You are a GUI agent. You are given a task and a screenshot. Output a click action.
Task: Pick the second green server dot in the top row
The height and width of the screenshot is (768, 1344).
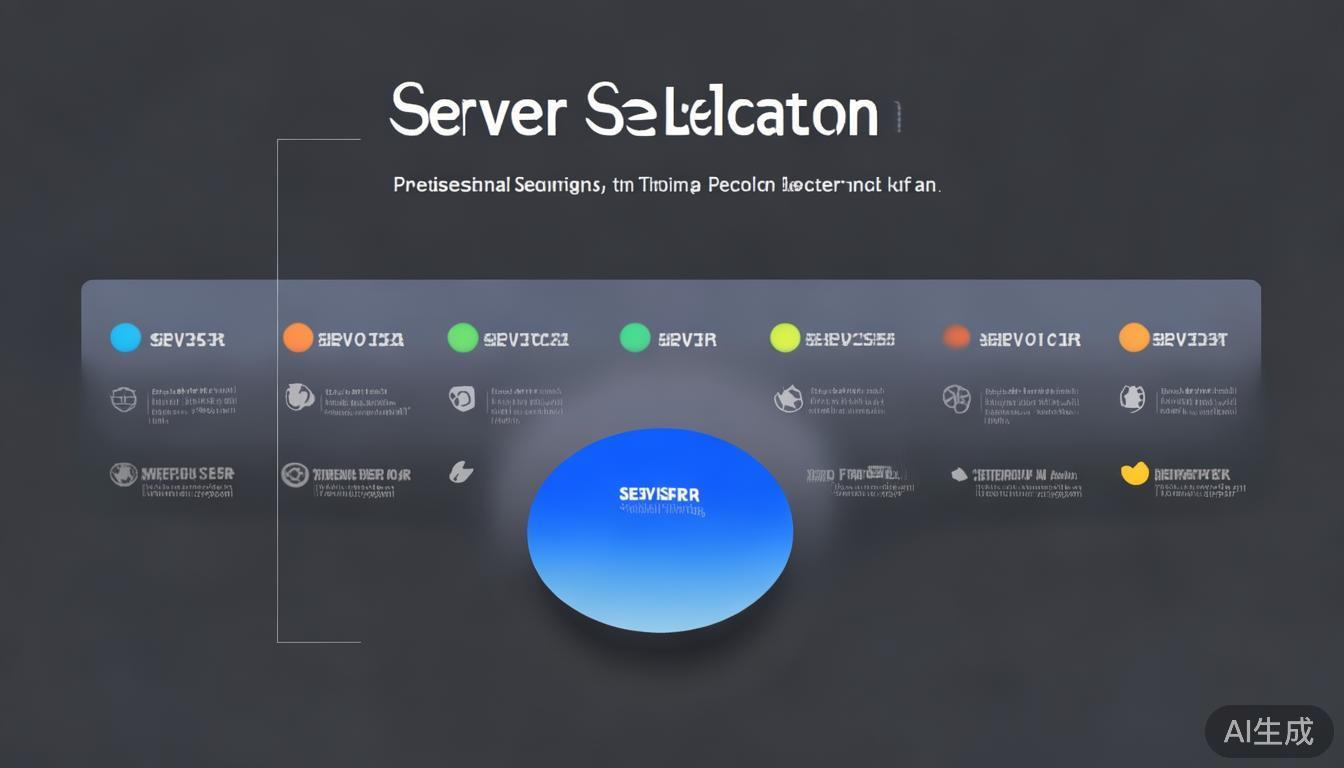pos(635,338)
